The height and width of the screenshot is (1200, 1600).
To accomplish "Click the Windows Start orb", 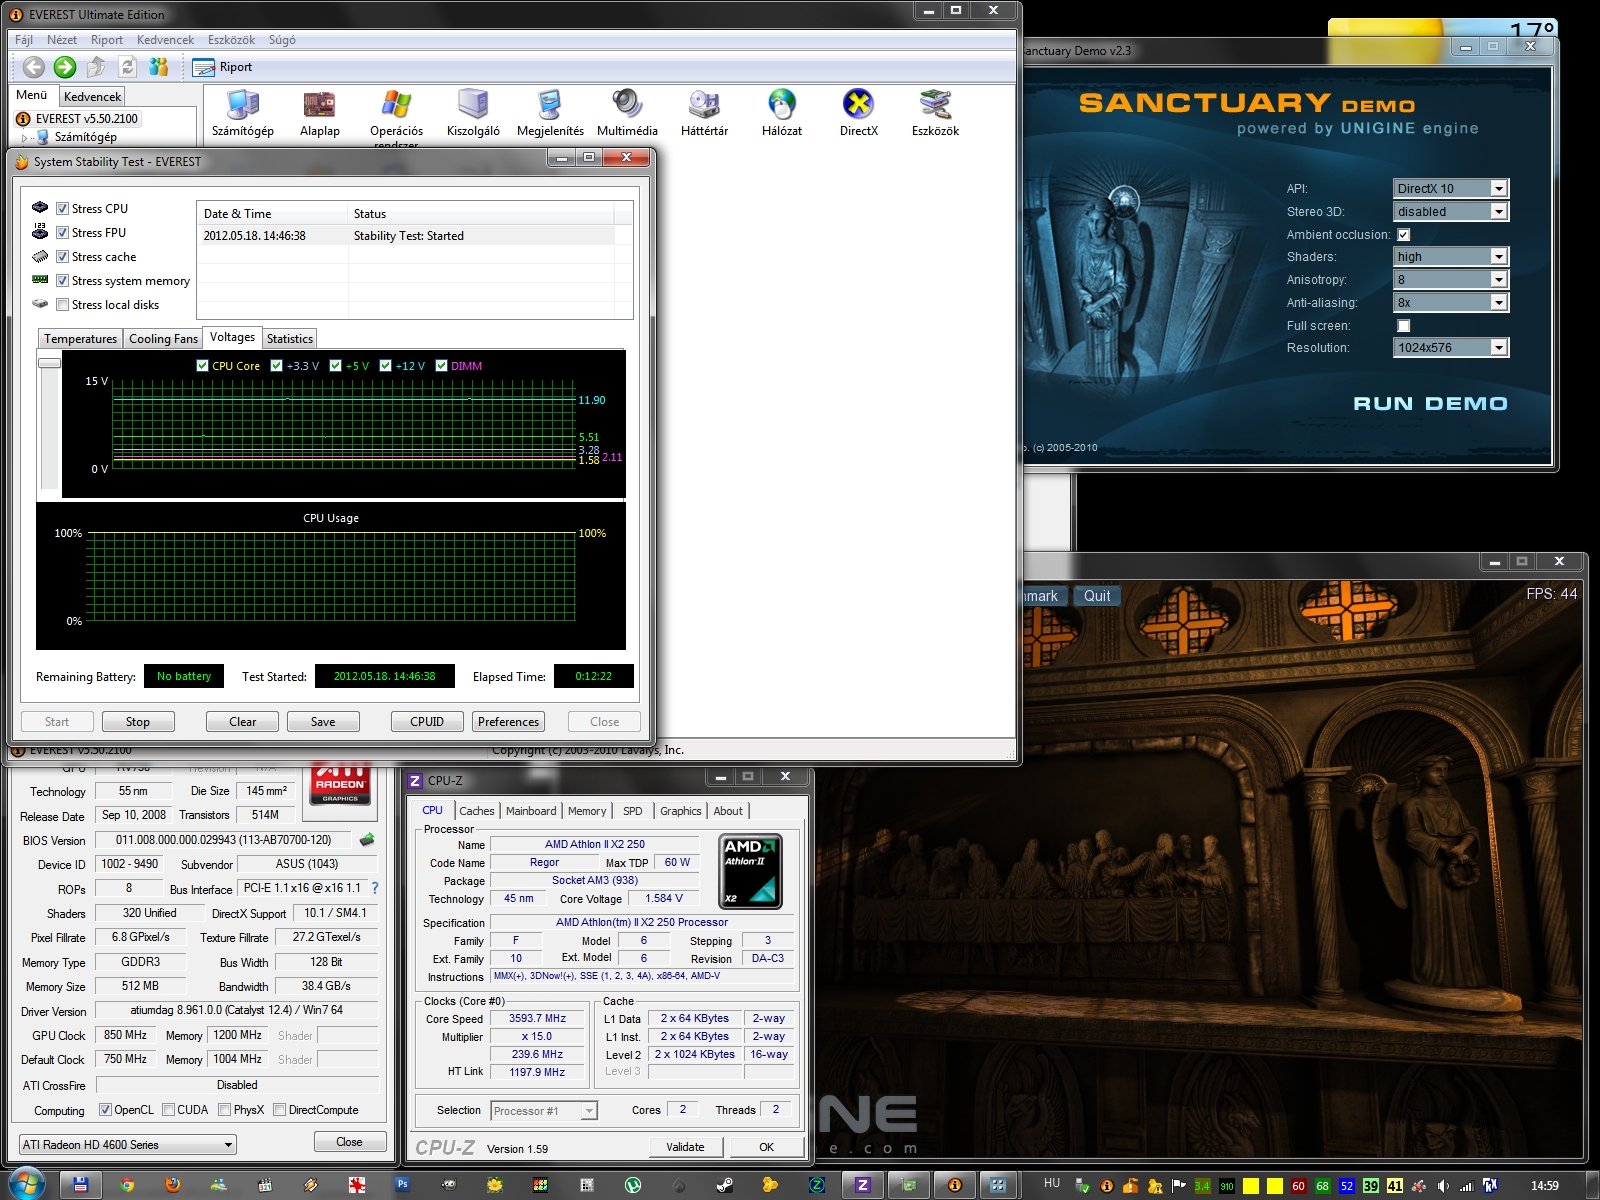I will (x=26, y=1185).
